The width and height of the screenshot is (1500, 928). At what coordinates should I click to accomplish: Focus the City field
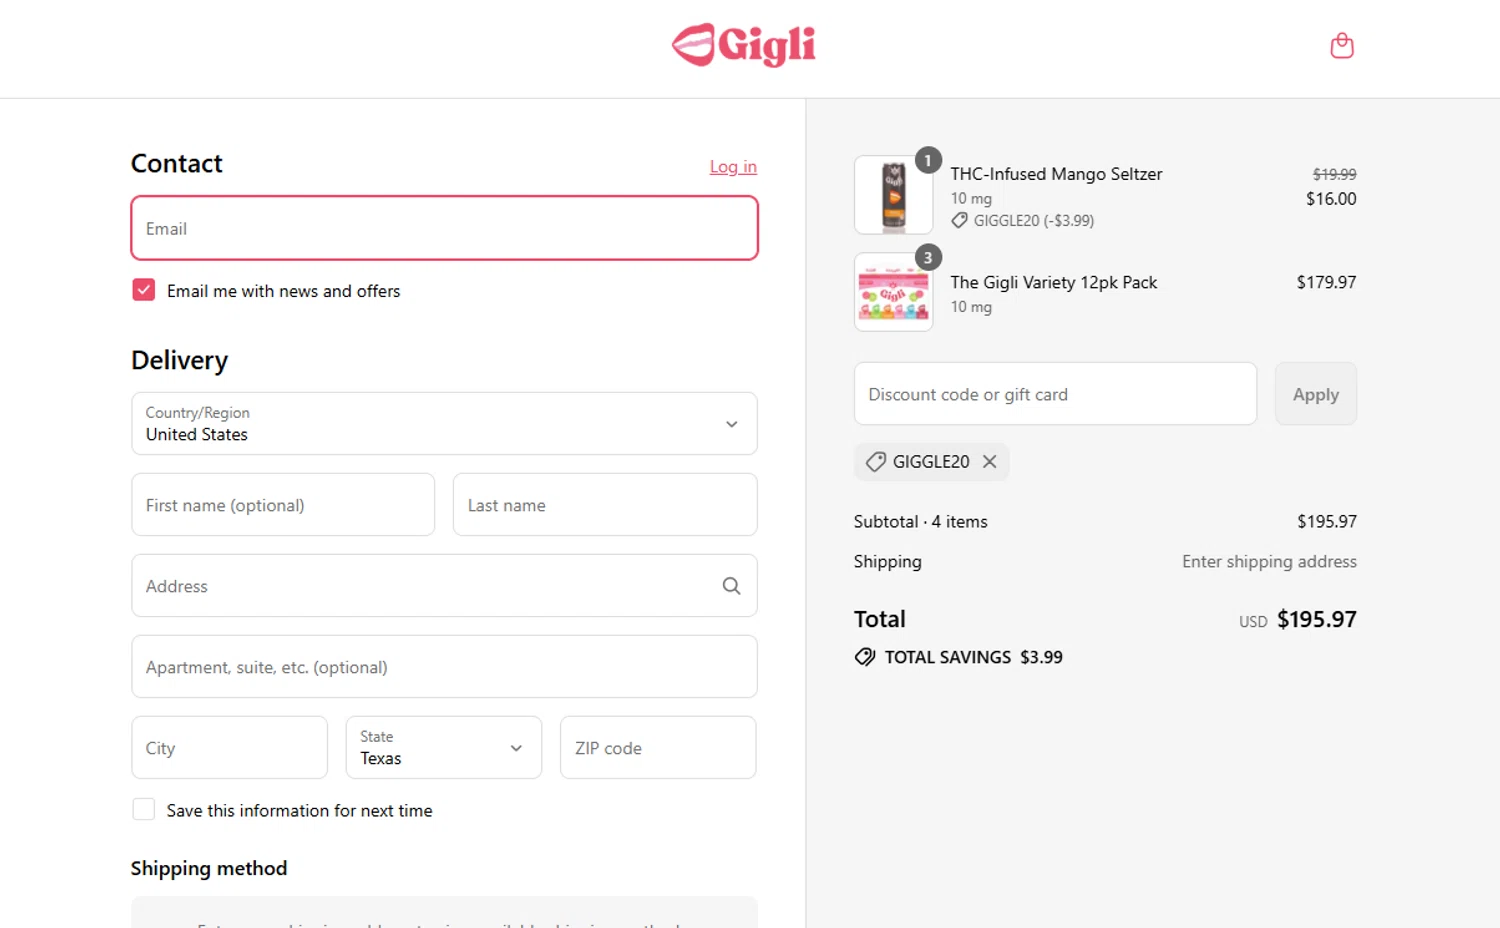(230, 748)
